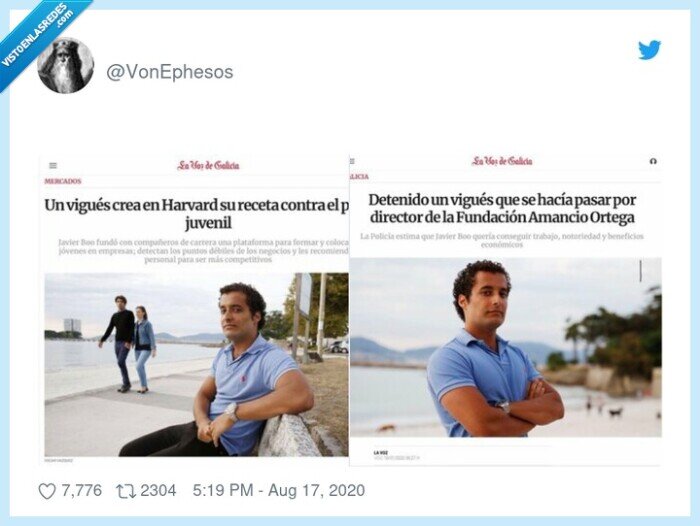The width and height of the screenshot is (700, 526).
Task: Open the hamburger menu in right article
Action: tap(352, 161)
